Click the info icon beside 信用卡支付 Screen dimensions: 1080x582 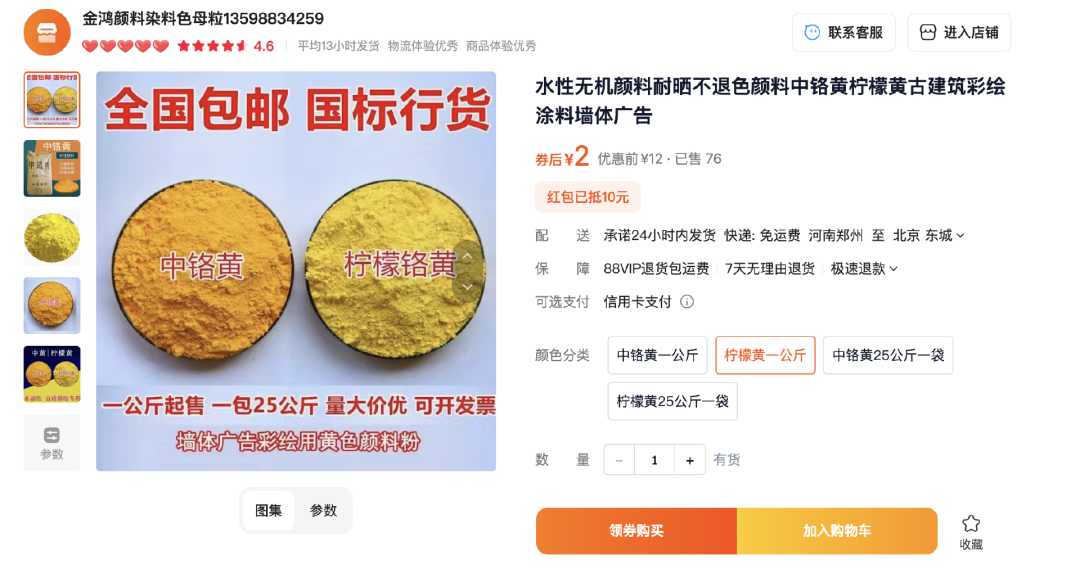coord(687,302)
